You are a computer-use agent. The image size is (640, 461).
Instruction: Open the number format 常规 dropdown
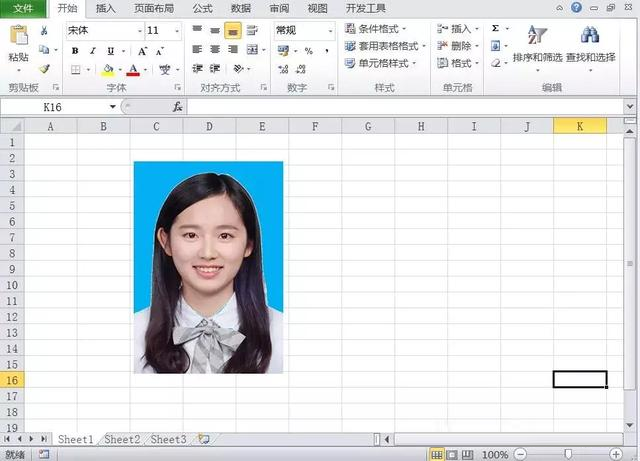pos(329,31)
